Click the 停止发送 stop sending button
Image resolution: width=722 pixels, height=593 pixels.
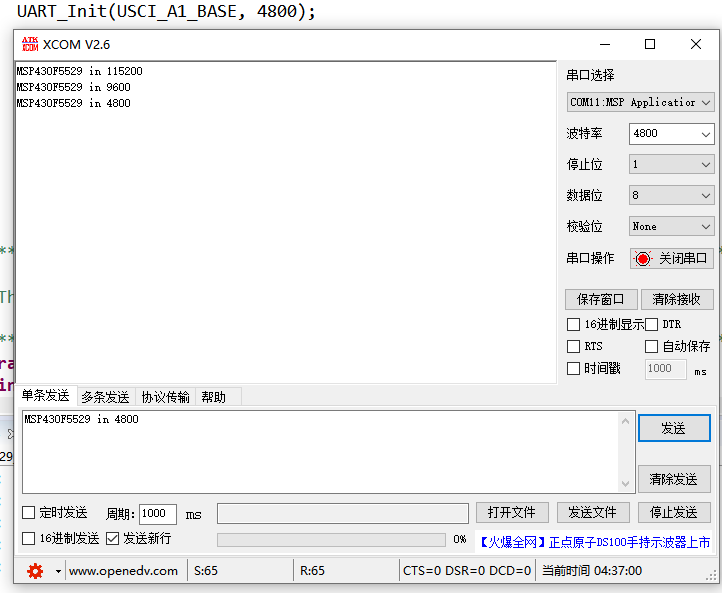(x=674, y=512)
